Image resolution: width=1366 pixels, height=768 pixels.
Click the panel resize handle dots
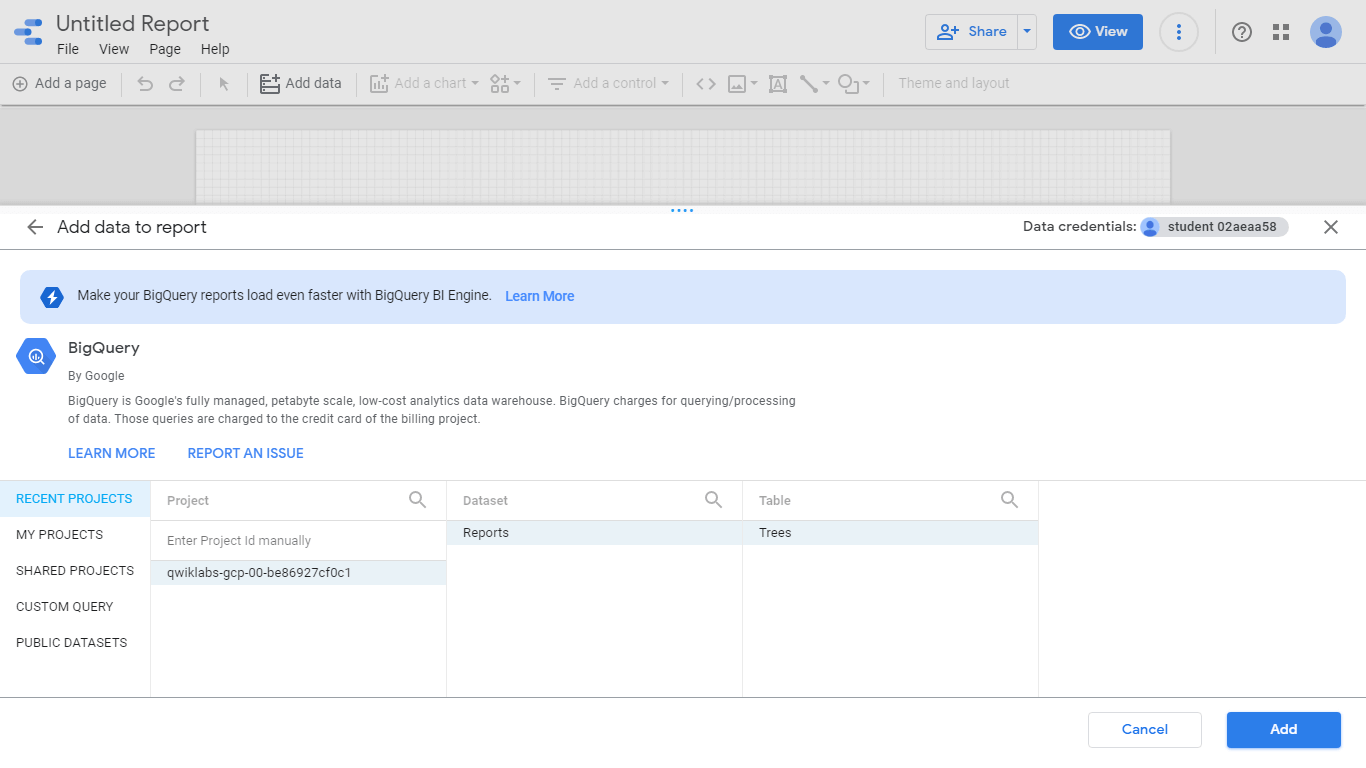683,210
